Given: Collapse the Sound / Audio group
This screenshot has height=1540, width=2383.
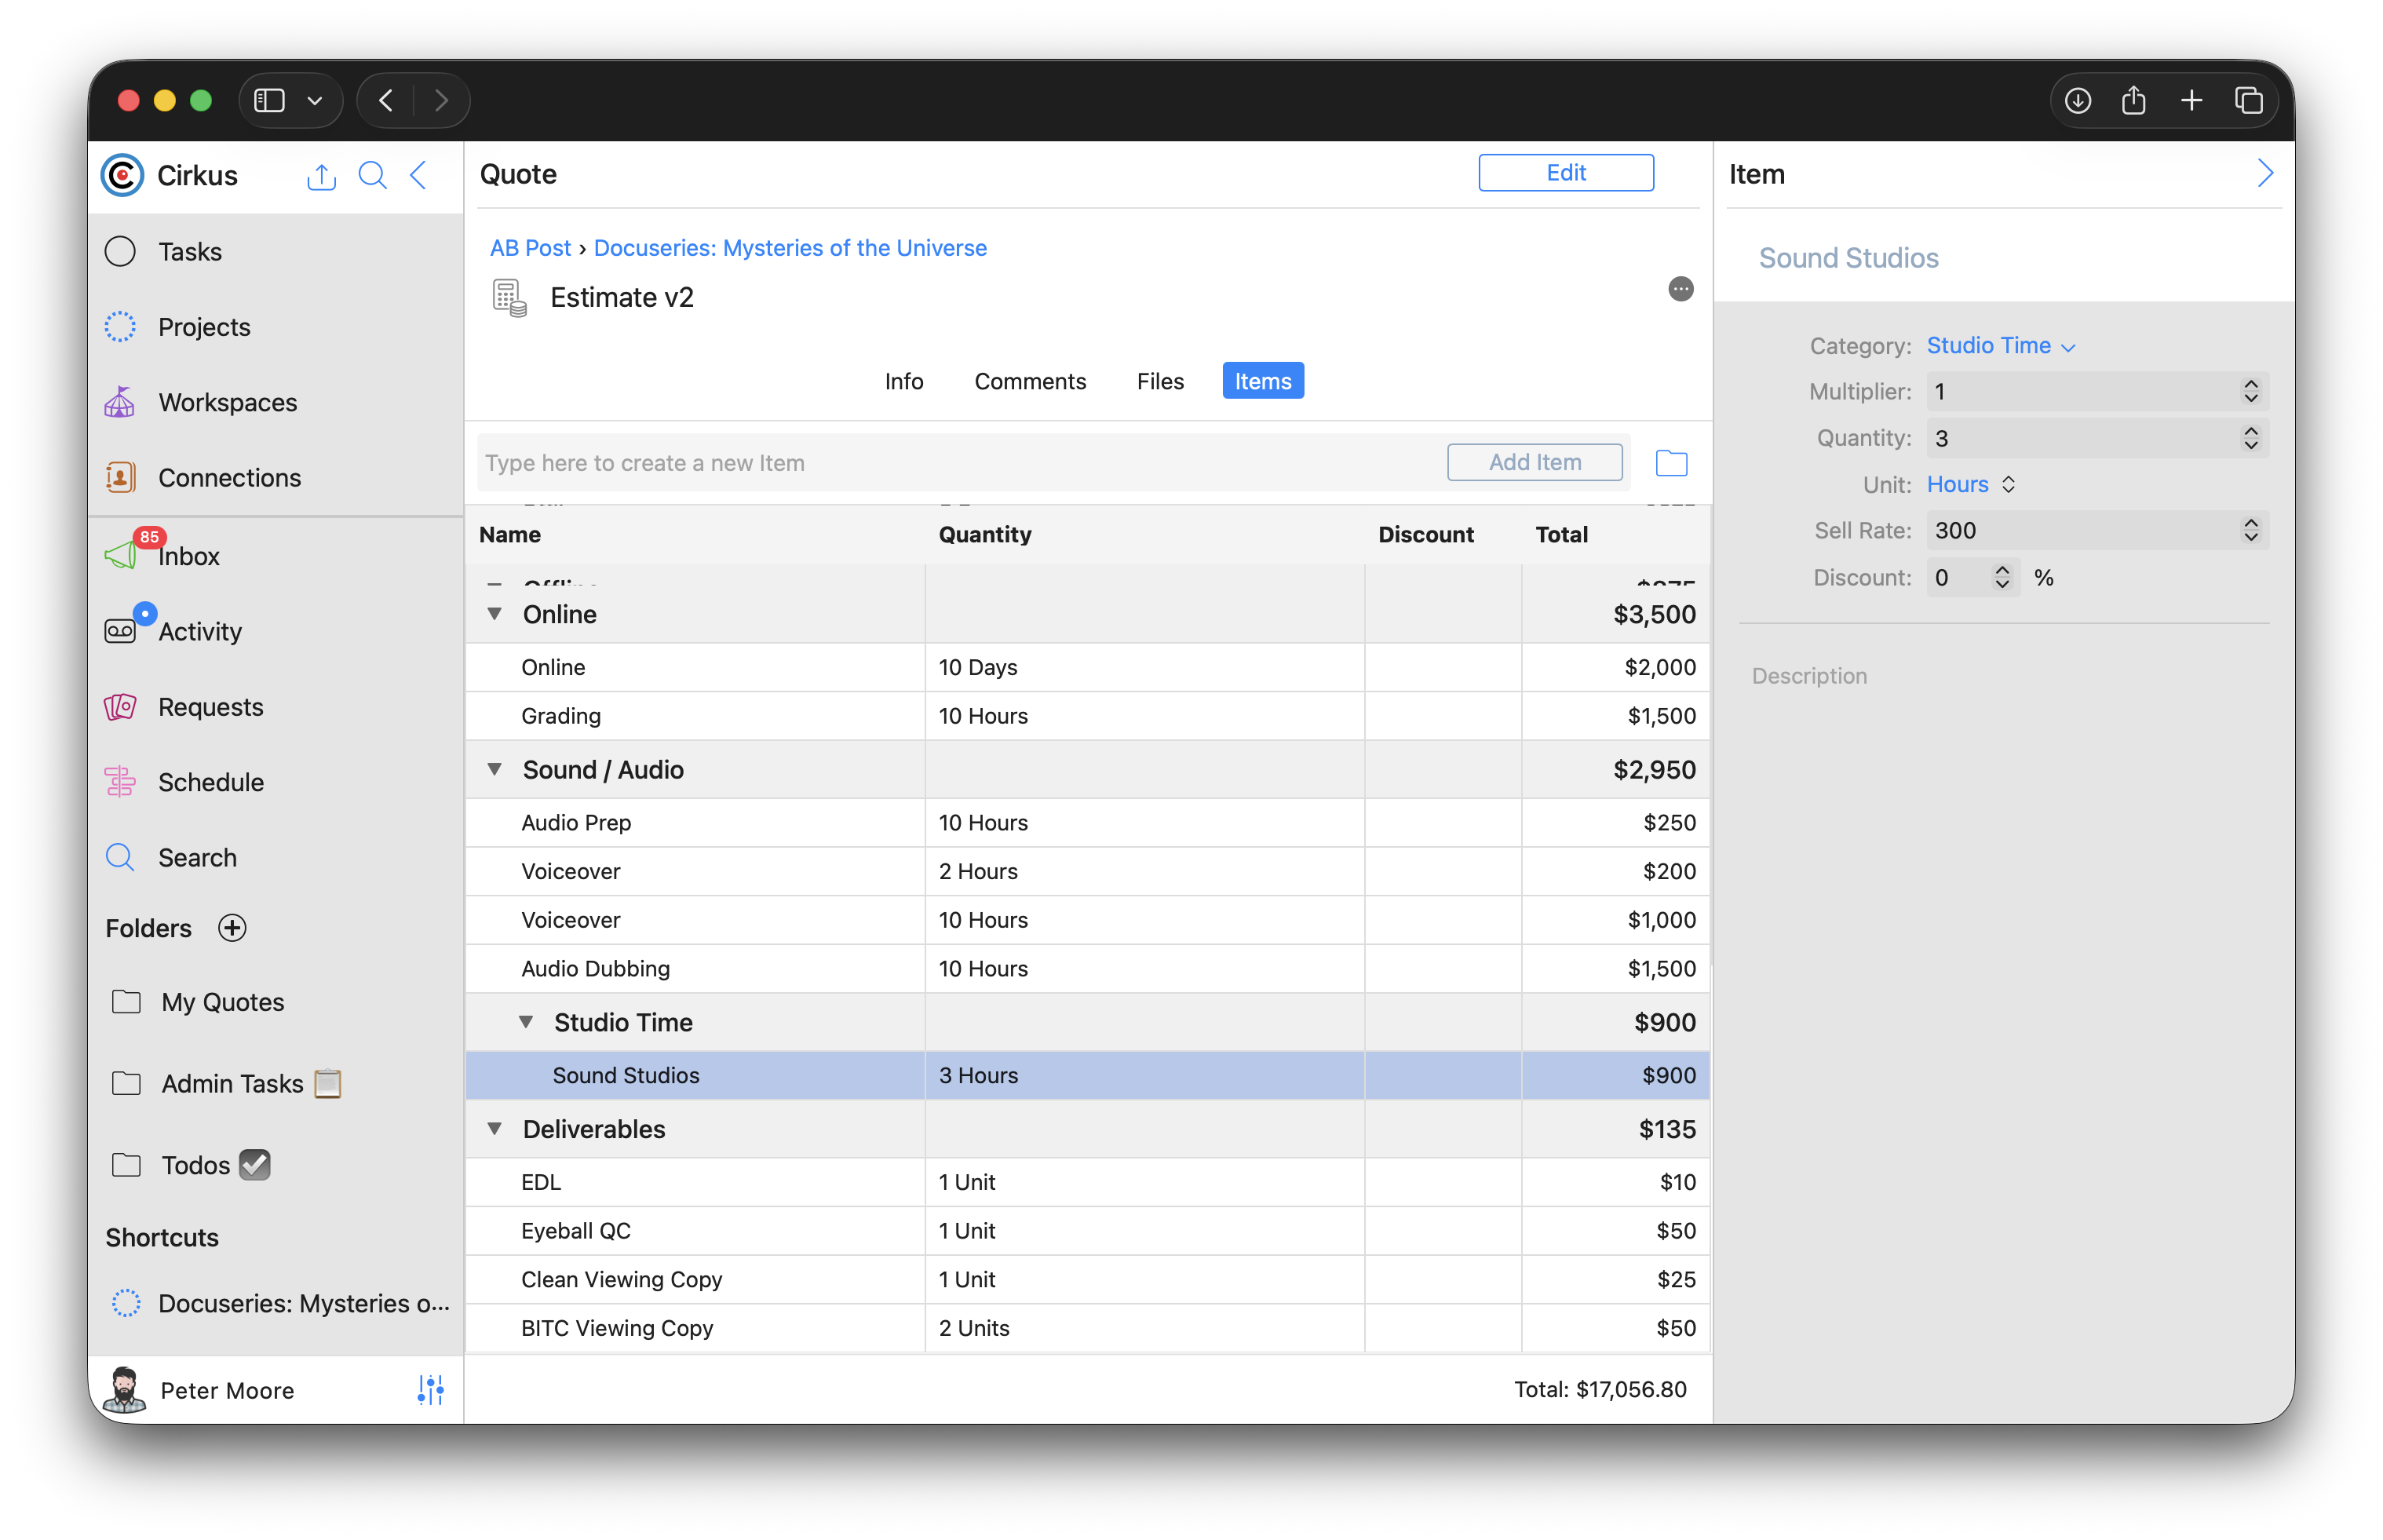Looking at the screenshot, I should click(x=494, y=769).
